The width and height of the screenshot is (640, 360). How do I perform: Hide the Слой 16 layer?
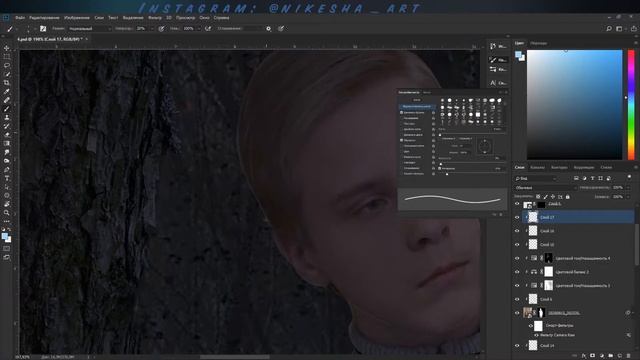517,231
